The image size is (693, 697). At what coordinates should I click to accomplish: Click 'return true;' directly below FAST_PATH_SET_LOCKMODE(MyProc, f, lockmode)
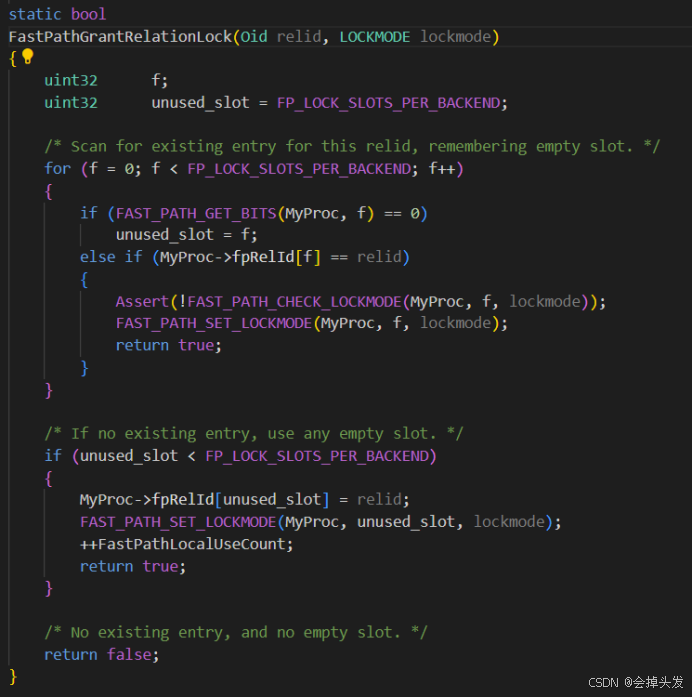coord(168,345)
